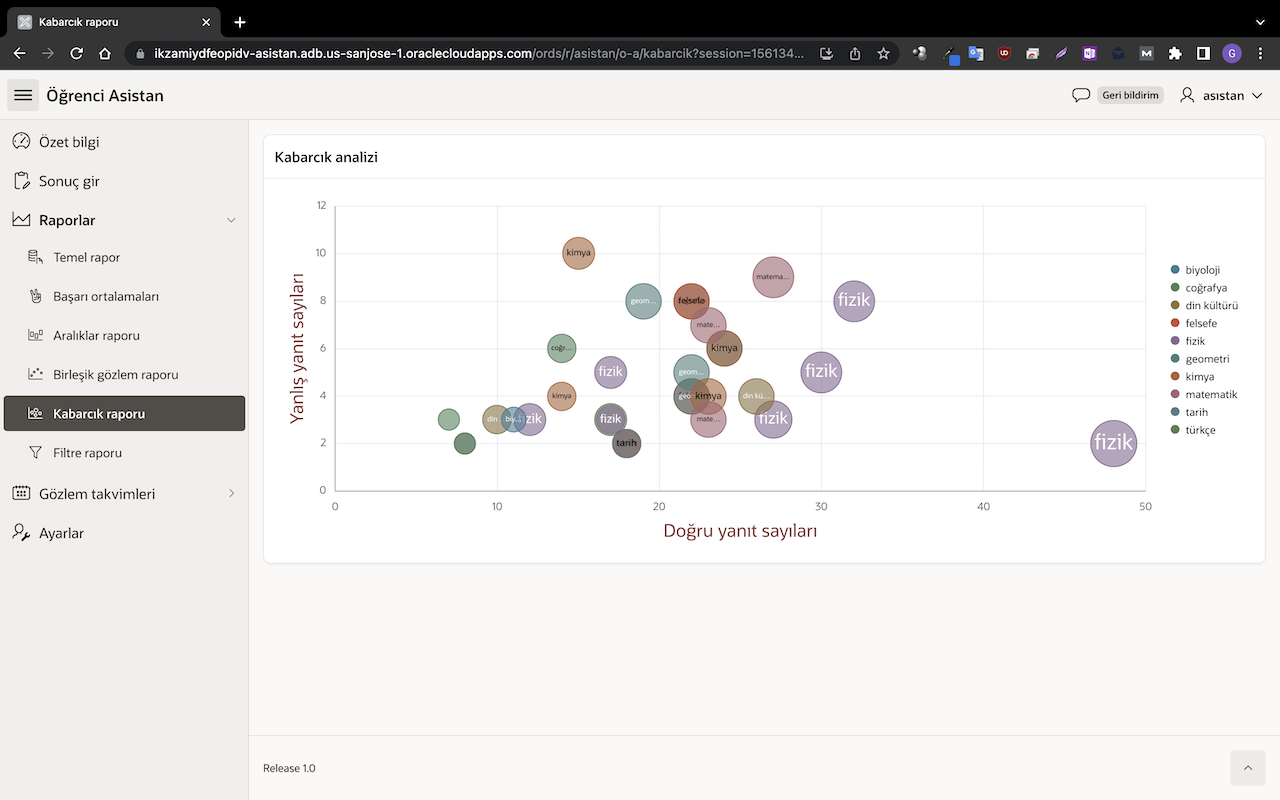
Task: Click the Özet bilgi gauge icon
Action: (21, 142)
